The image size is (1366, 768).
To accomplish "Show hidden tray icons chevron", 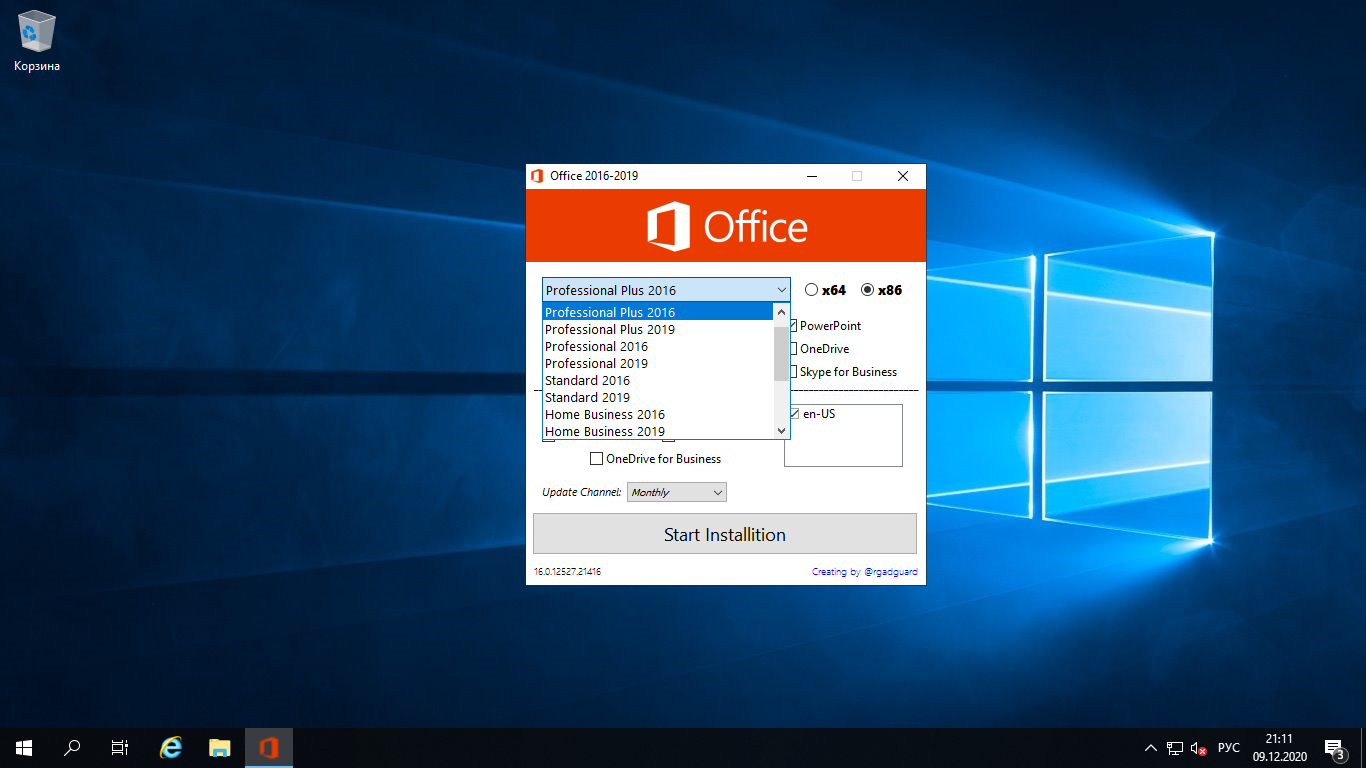I will [1151, 747].
